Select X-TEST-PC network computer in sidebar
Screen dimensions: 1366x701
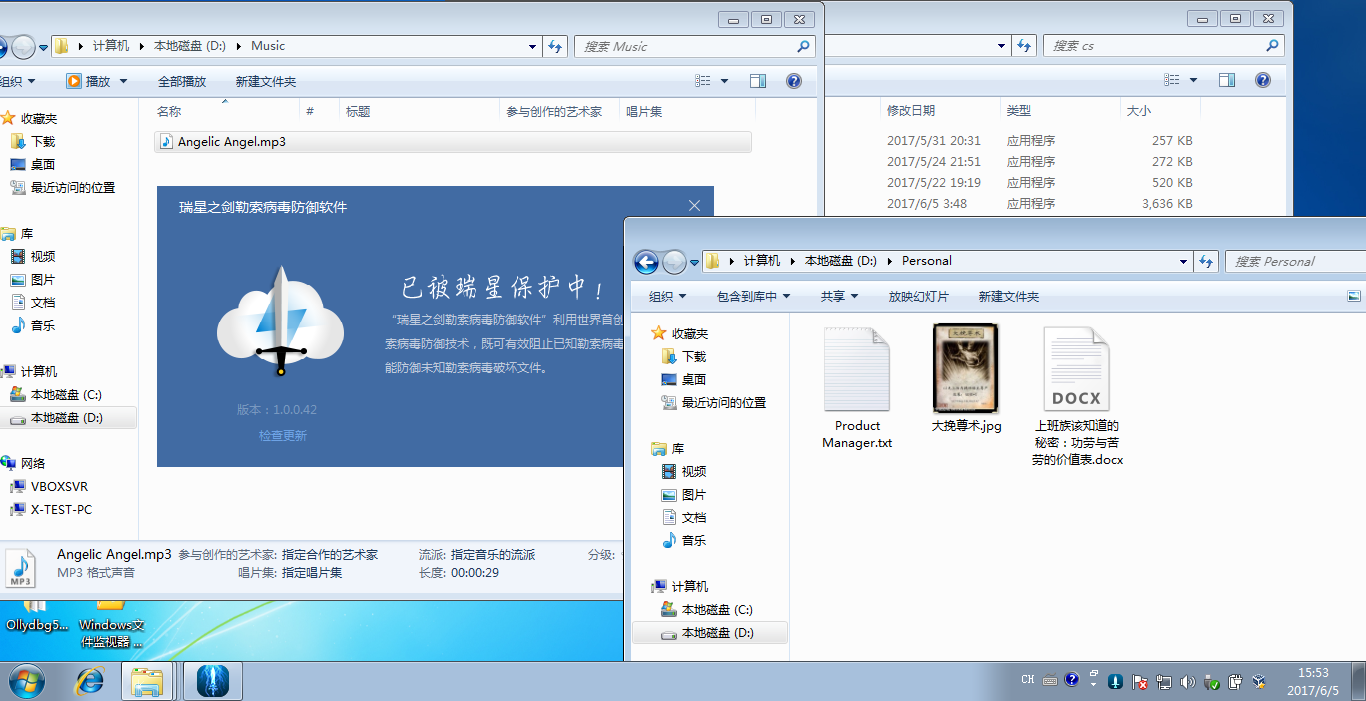pyautogui.click(x=61, y=510)
